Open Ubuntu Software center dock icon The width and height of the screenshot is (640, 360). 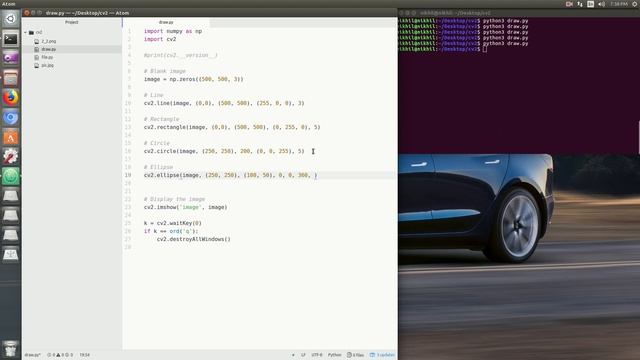tap(11, 138)
